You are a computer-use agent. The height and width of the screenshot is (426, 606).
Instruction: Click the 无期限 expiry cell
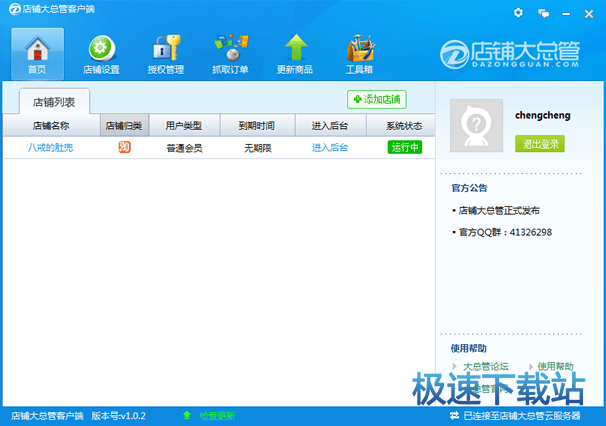(258, 148)
